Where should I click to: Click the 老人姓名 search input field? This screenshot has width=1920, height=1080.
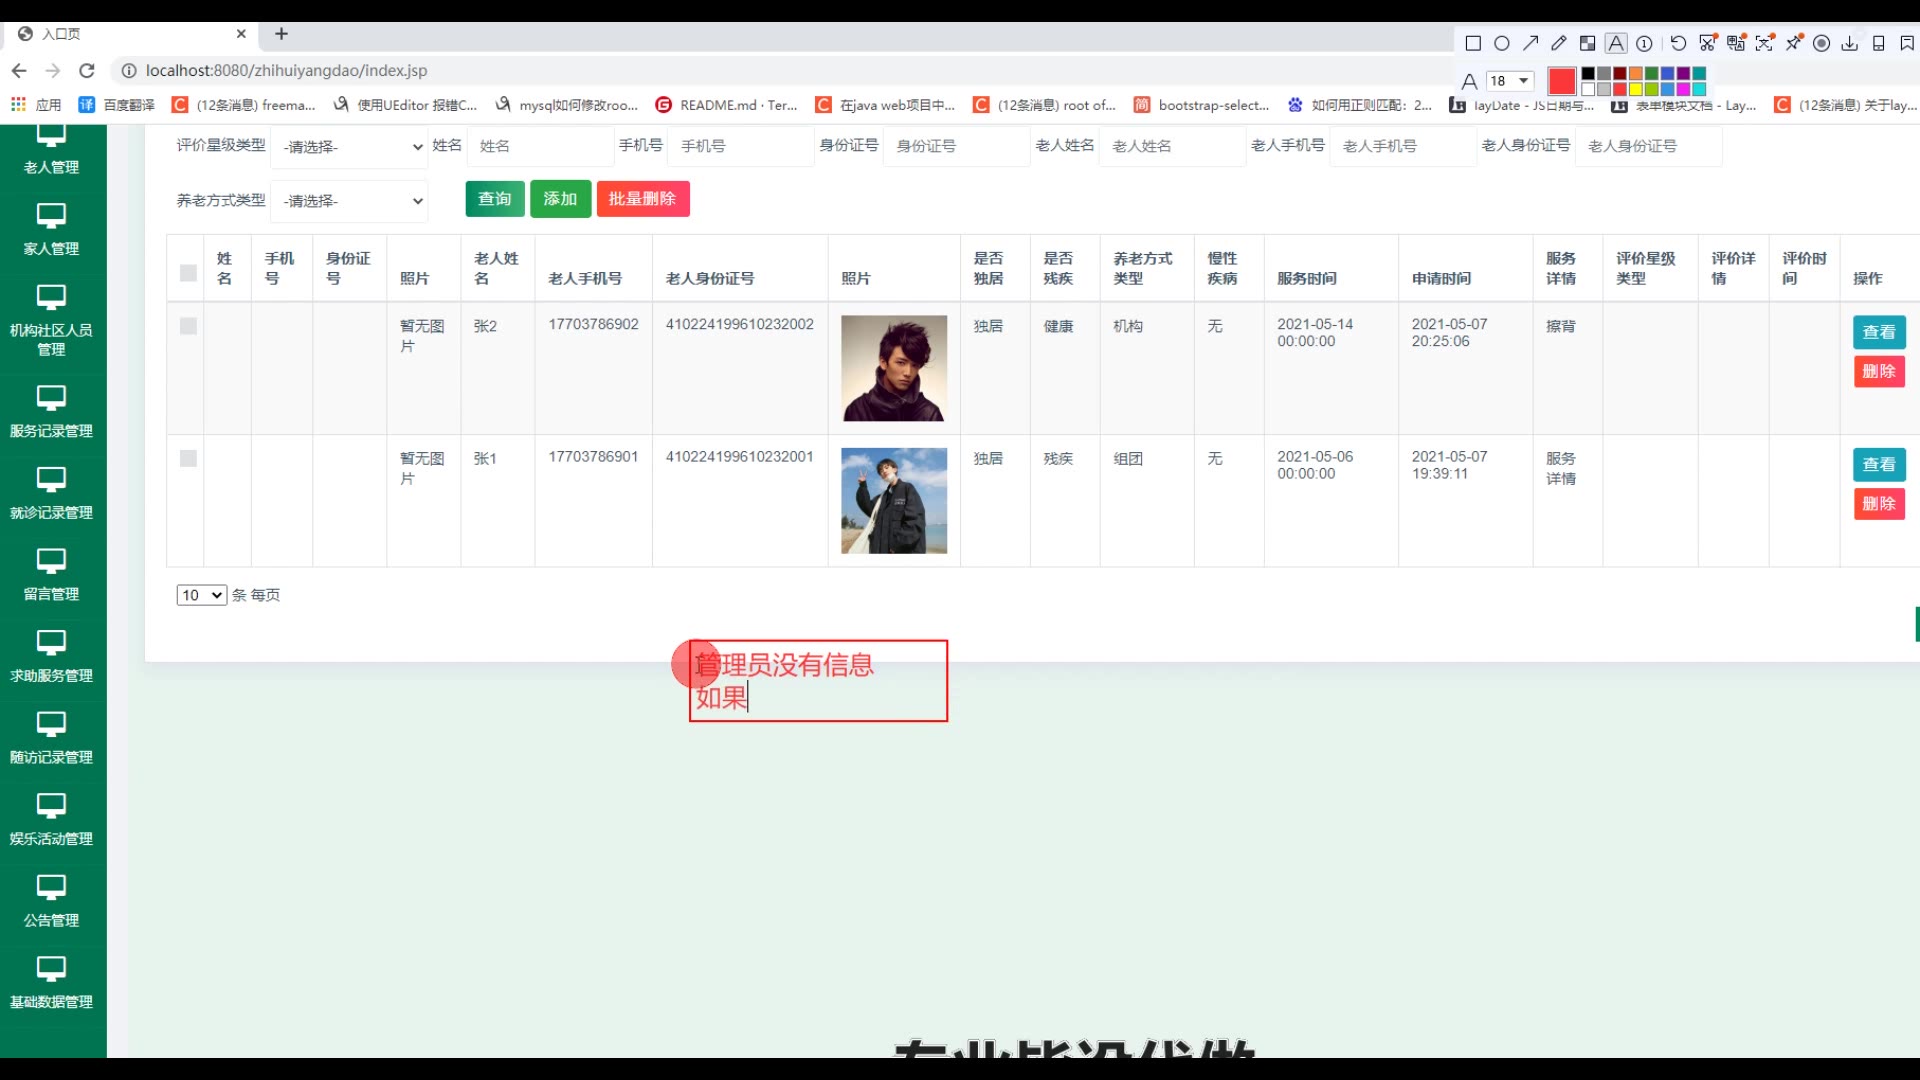click(x=1170, y=146)
